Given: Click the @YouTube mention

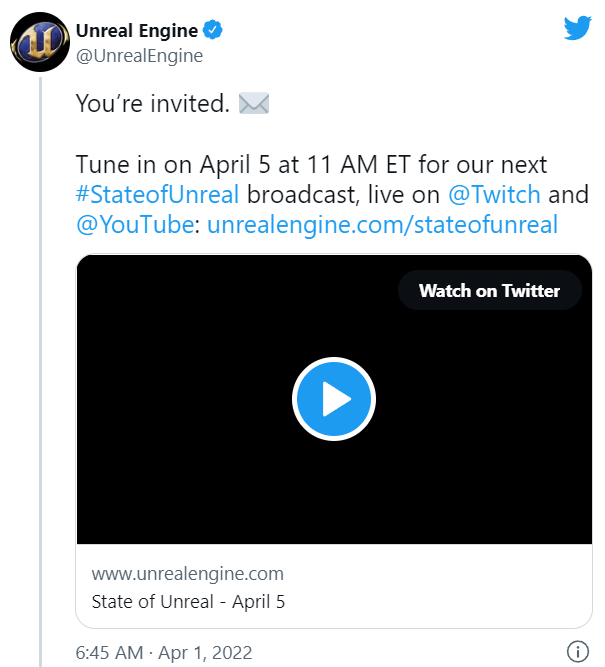Looking at the screenshot, I should click(135, 225).
